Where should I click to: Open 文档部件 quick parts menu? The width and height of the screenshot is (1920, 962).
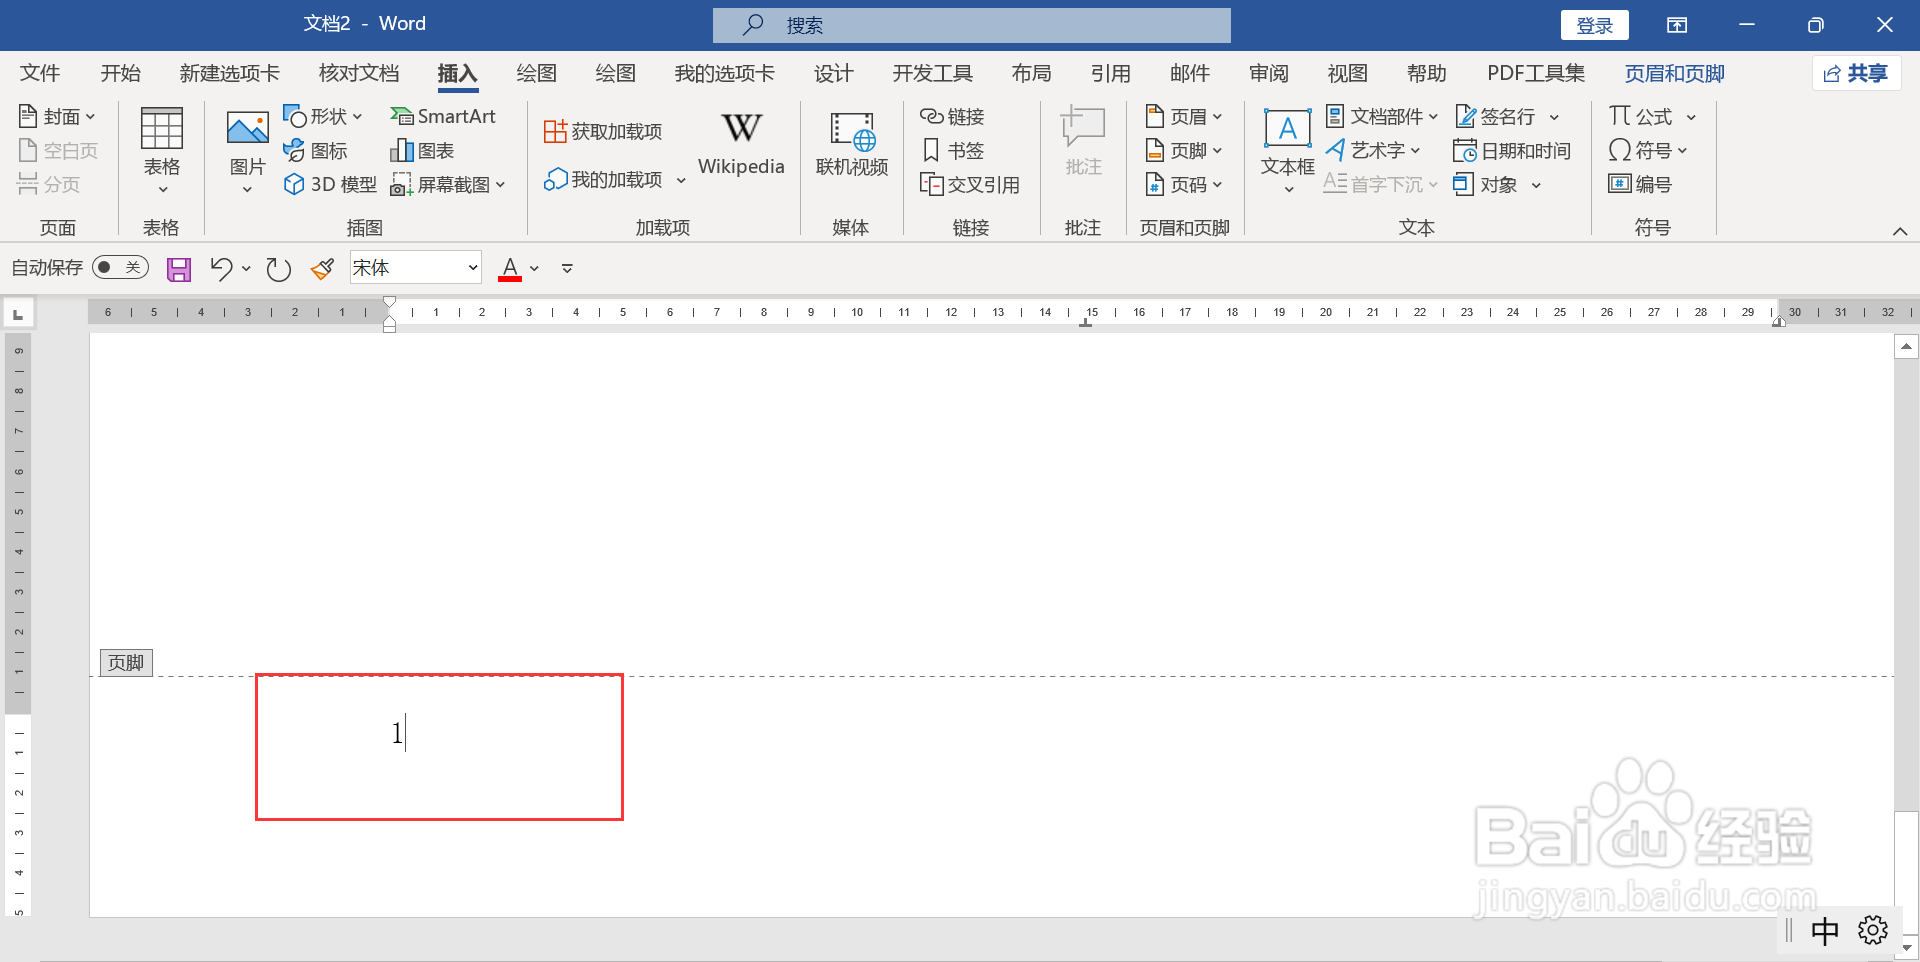click(1382, 117)
